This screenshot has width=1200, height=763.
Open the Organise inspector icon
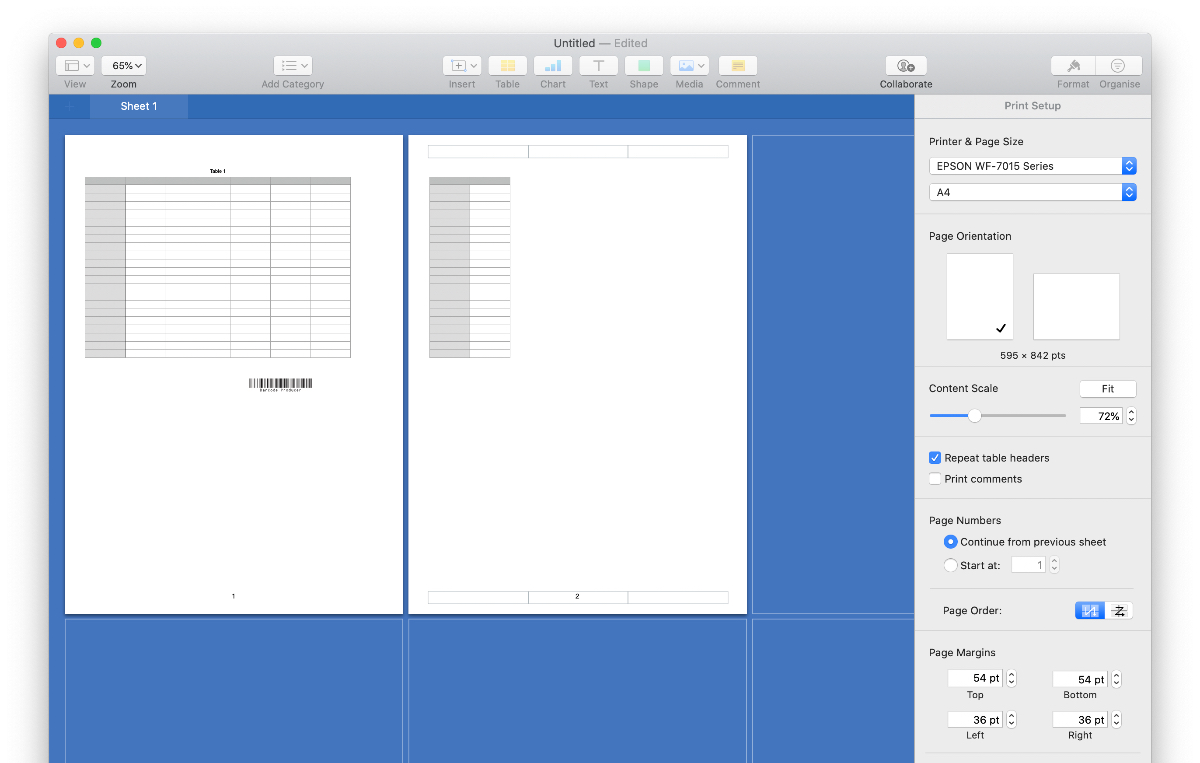[x=1119, y=66]
